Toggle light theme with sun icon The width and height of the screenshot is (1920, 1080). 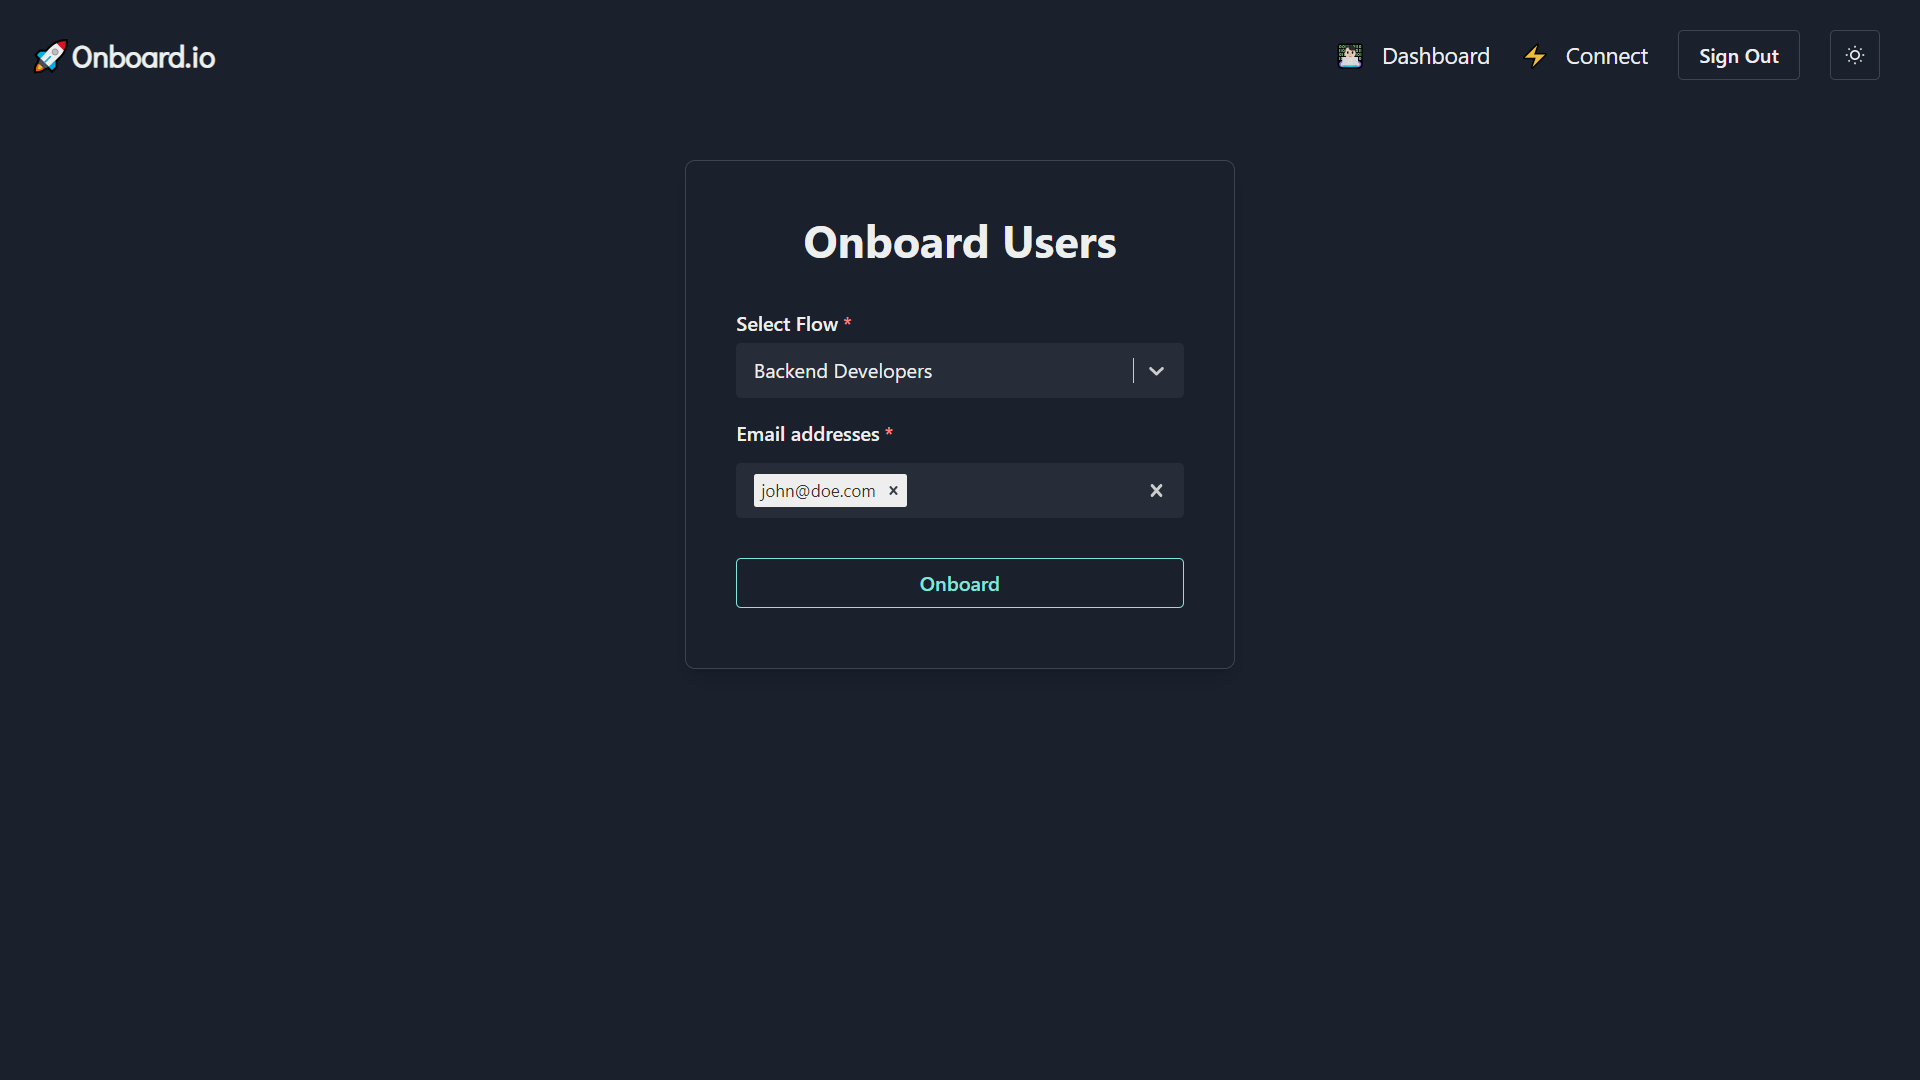click(x=1854, y=55)
